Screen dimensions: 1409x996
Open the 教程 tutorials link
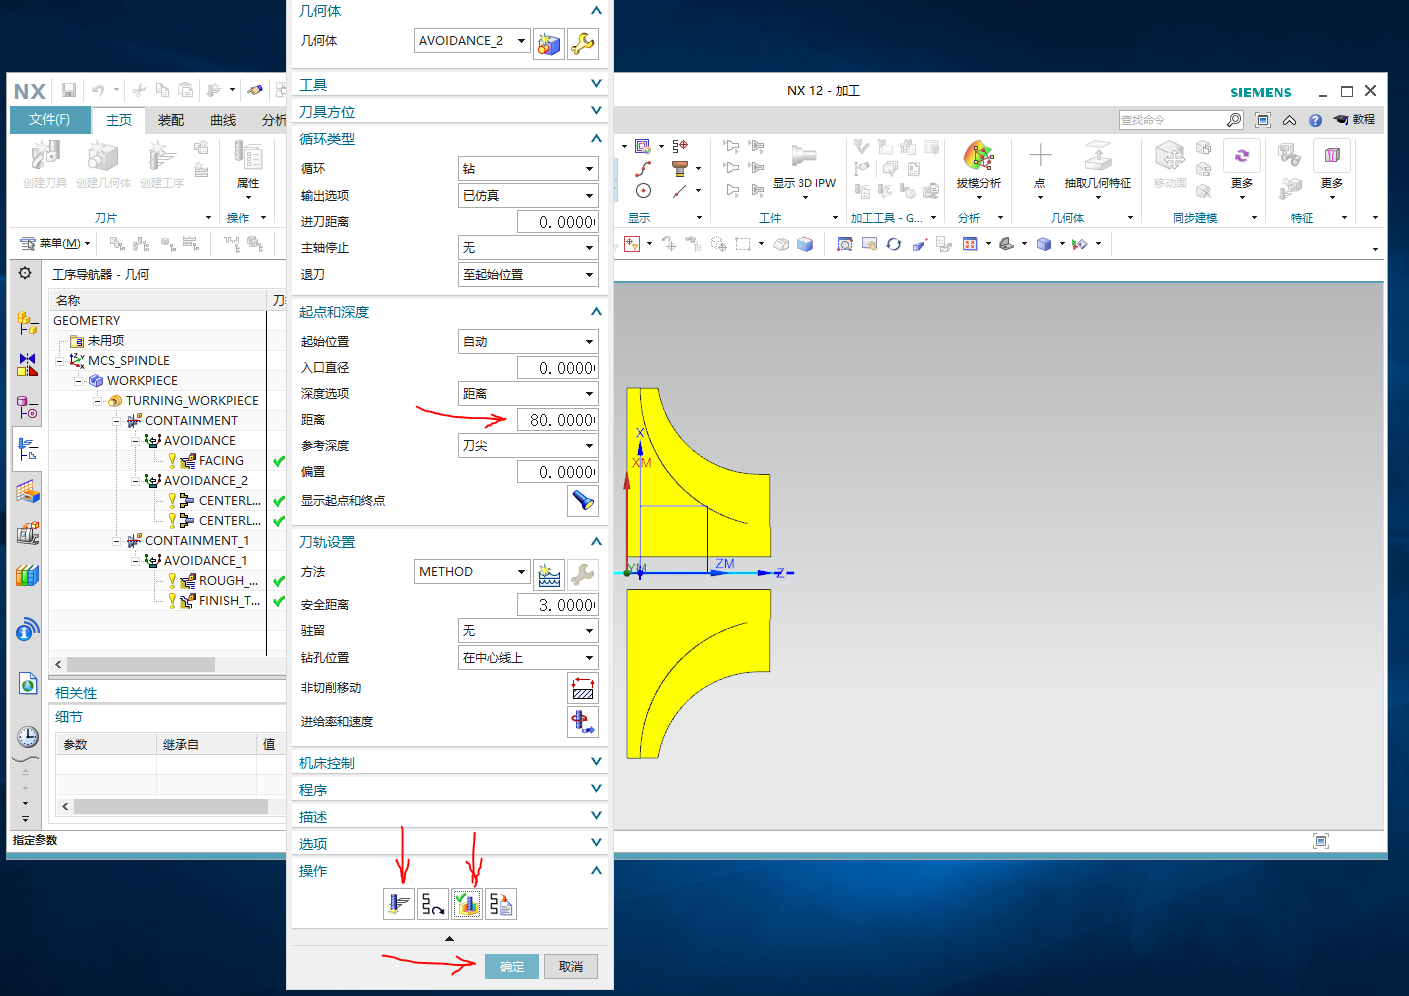coord(1355,120)
